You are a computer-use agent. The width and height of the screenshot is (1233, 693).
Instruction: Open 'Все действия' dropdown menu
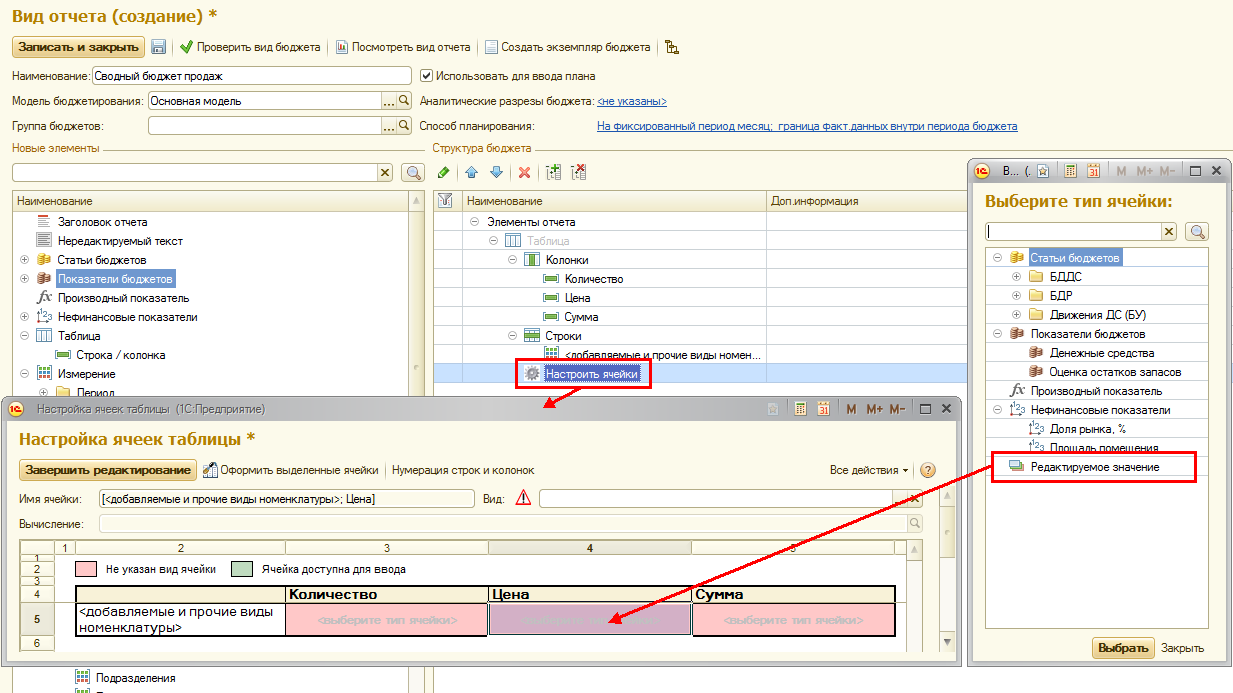(x=868, y=470)
